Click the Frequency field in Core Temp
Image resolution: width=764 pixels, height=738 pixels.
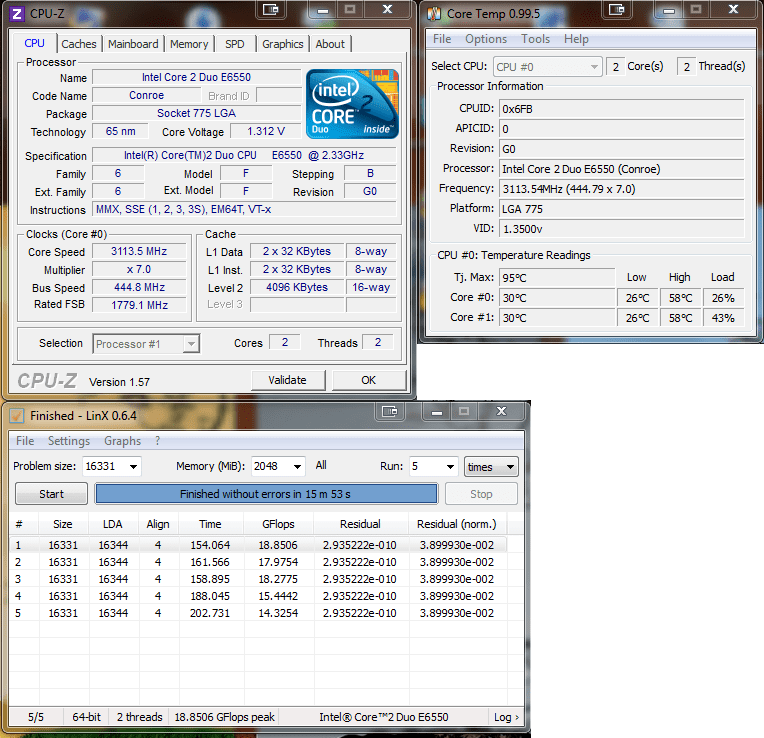pos(621,189)
